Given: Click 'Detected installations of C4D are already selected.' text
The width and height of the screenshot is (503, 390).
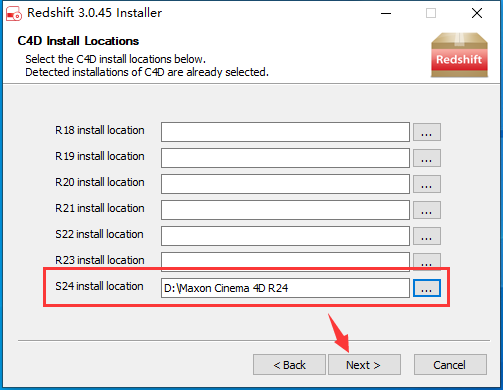Looking at the screenshot, I should (147, 72).
